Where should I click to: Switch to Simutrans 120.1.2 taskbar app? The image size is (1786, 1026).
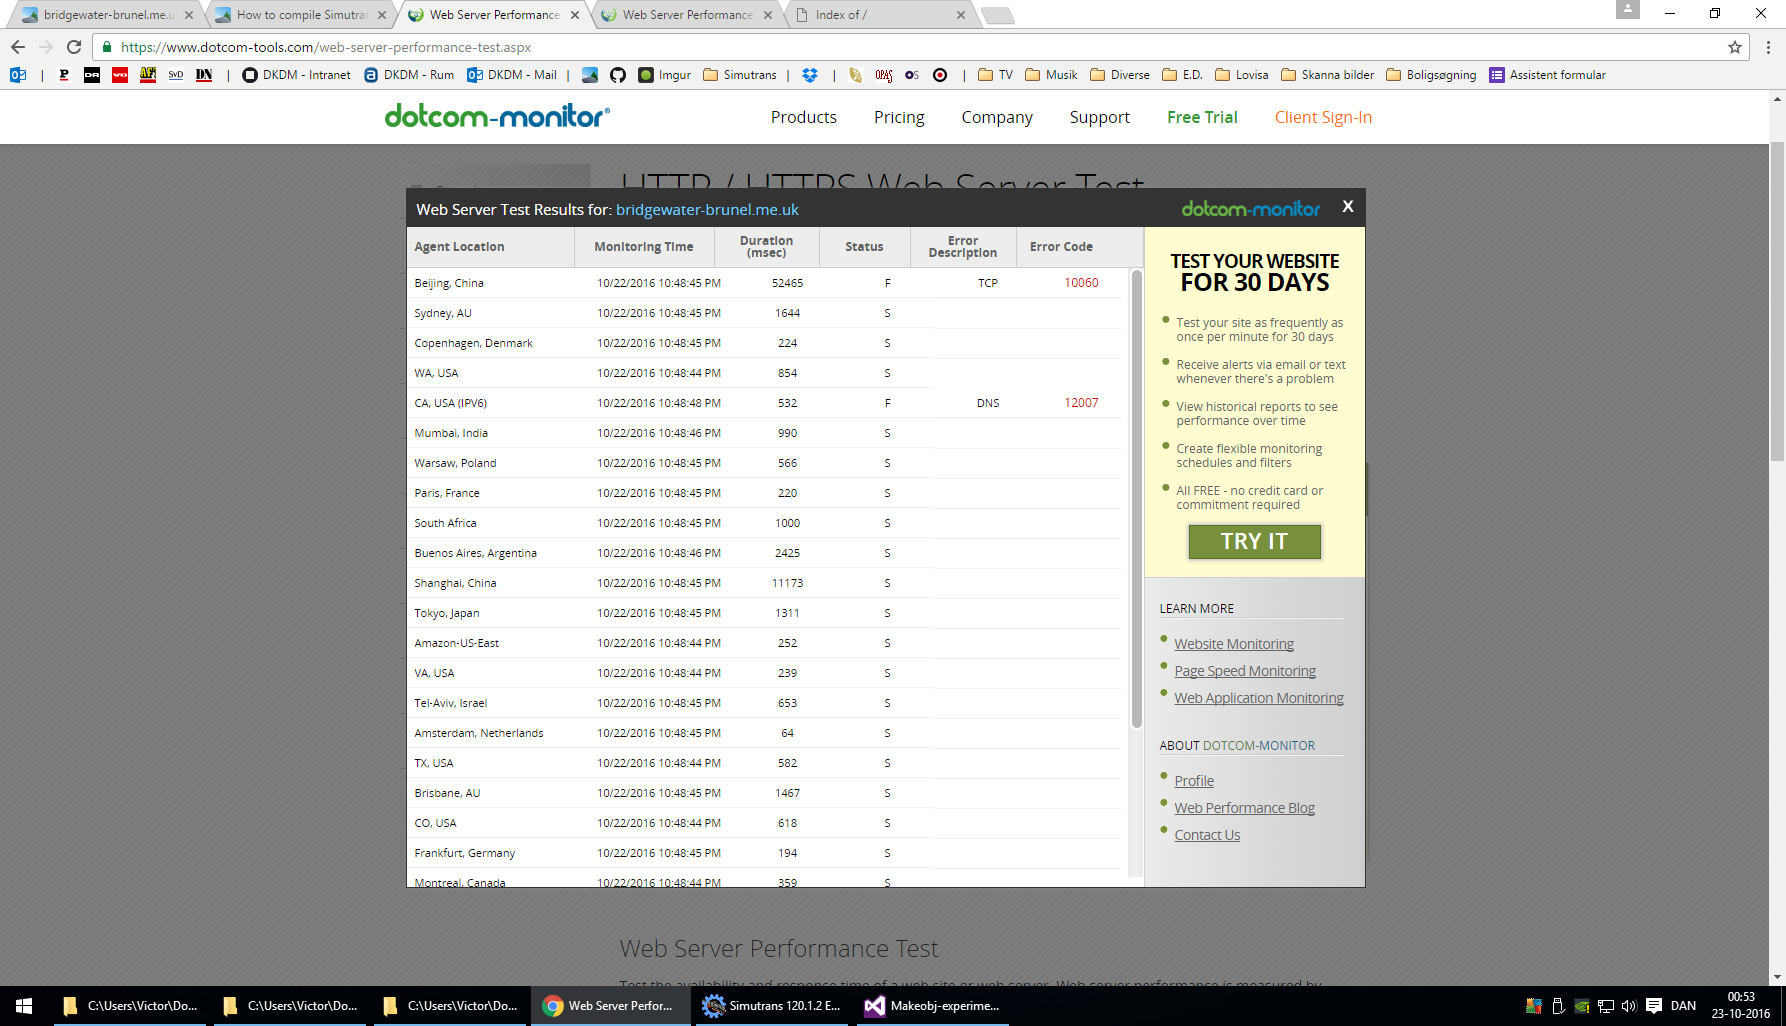(x=771, y=1006)
